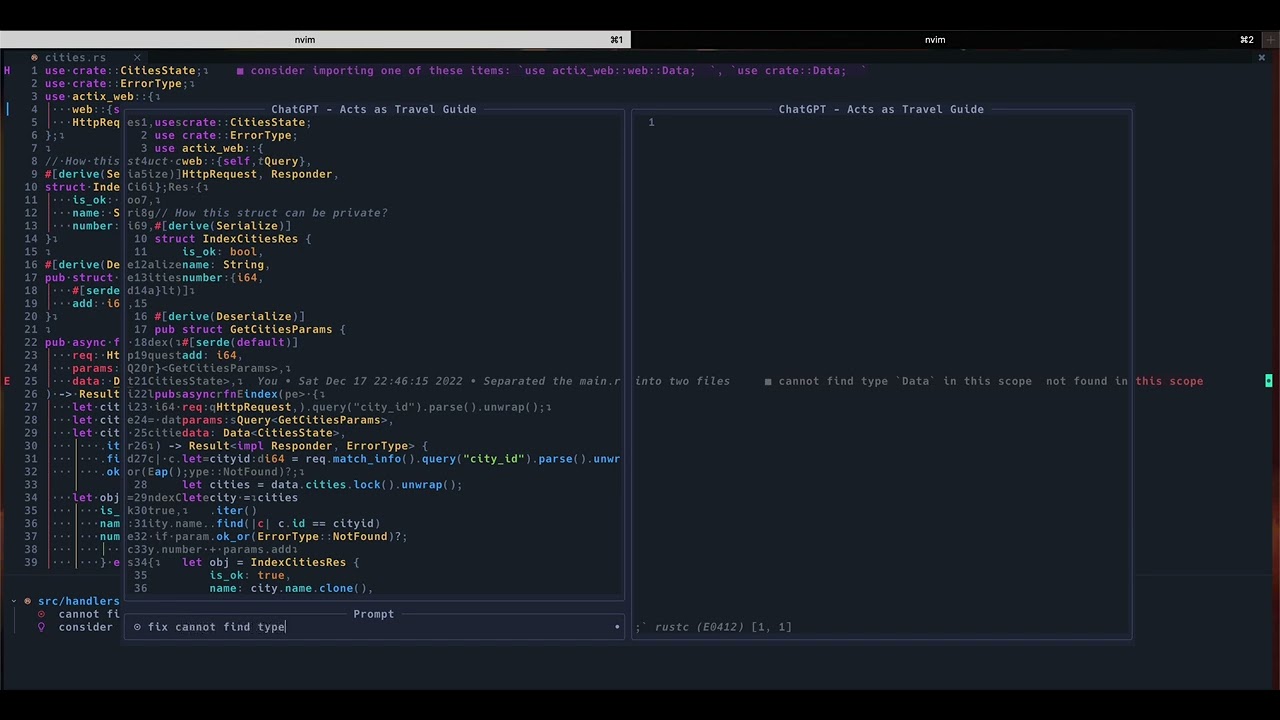
Task: Click the Prompt input containing 'fix cannot find type'
Action: click(374, 627)
